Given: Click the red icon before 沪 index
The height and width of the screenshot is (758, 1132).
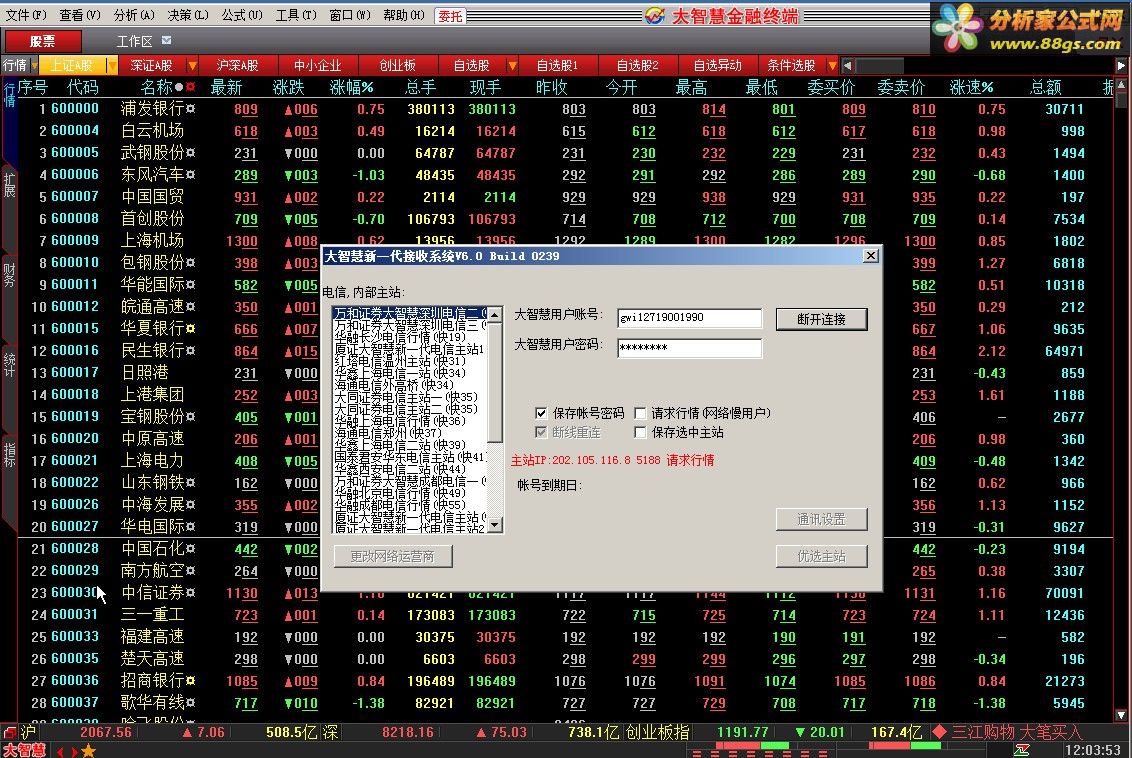Looking at the screenshot, I should (x=10, y=732).
